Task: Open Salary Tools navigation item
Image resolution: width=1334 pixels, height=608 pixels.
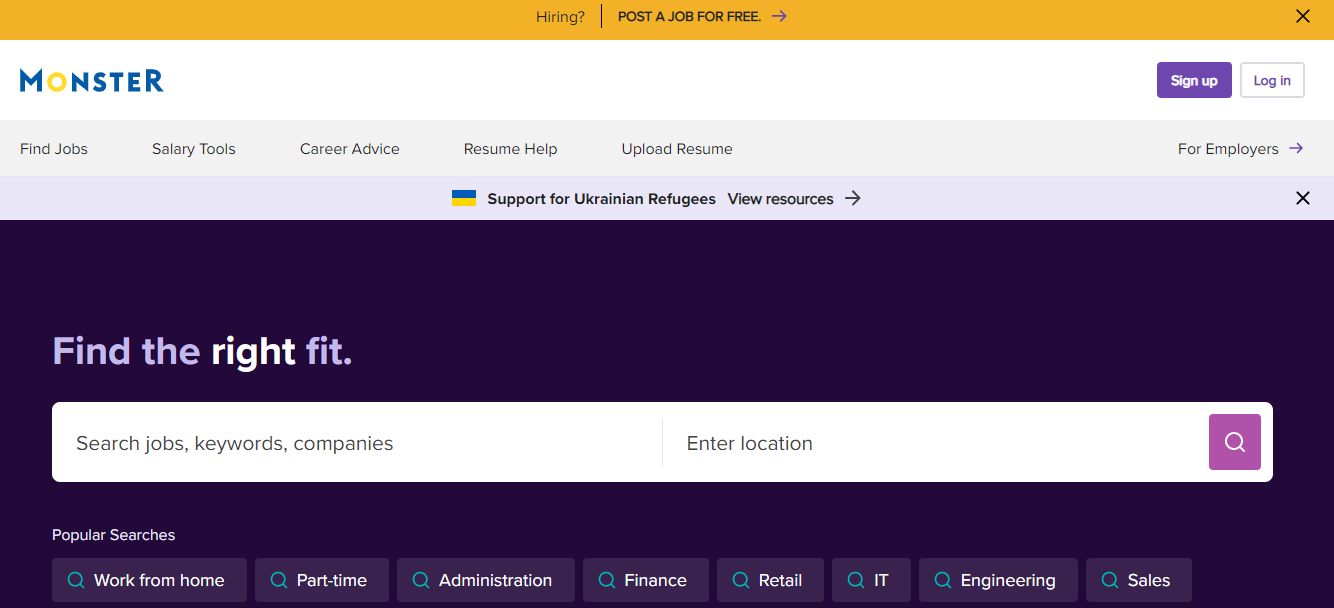Action: click(194, 149)
